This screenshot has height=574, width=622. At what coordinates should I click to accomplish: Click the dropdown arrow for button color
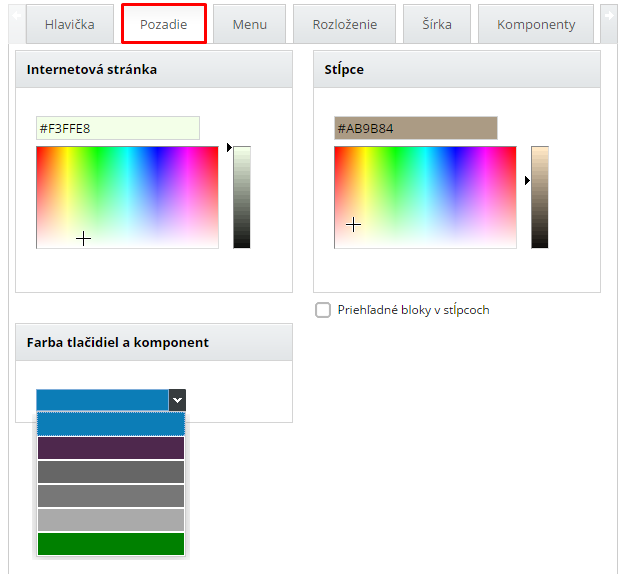[177, 400]
